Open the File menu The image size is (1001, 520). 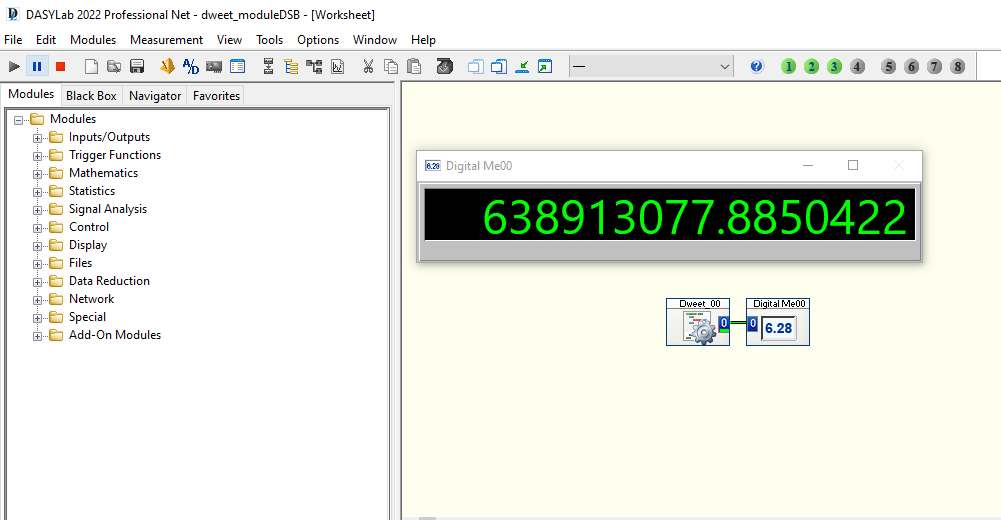pos(13,40)
